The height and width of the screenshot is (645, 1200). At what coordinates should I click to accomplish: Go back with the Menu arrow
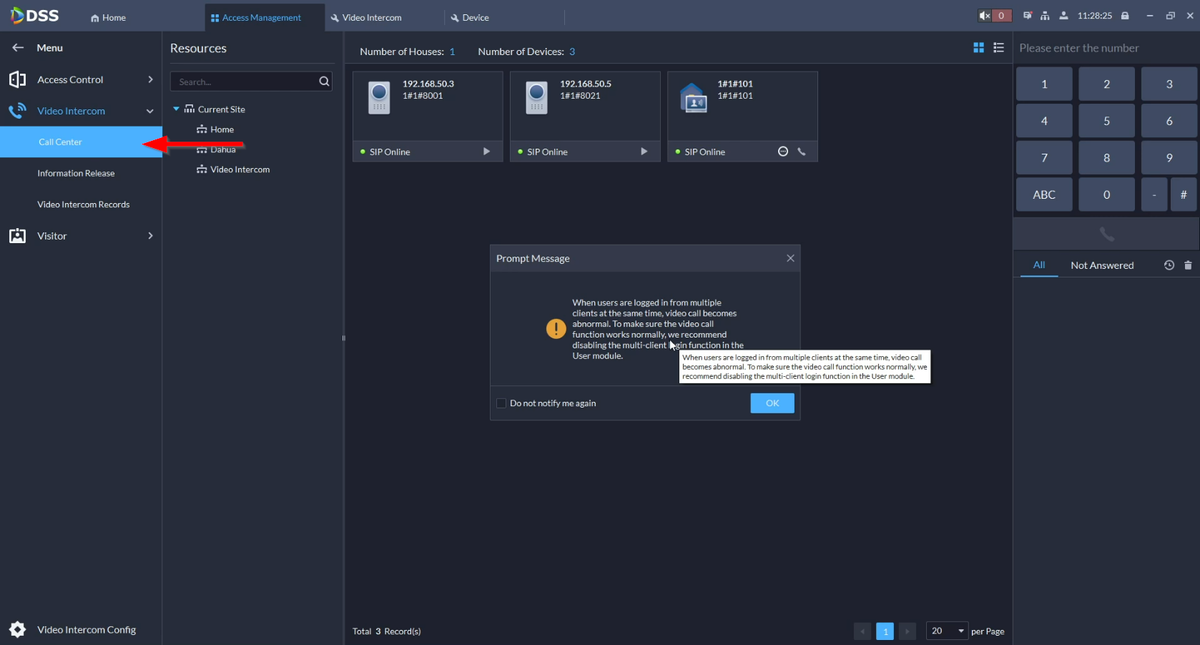pos(17,48)
